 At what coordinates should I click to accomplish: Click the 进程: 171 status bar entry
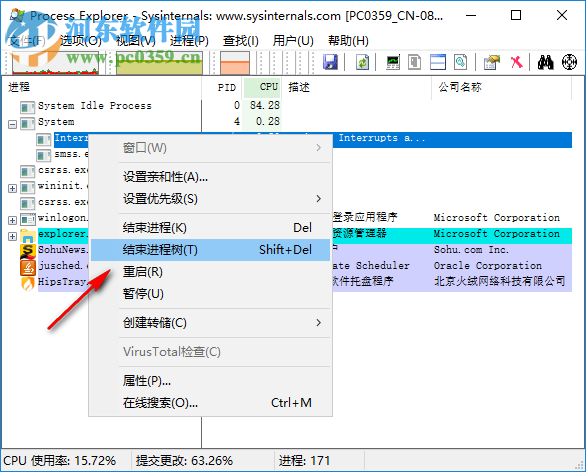tap(304, 461)
